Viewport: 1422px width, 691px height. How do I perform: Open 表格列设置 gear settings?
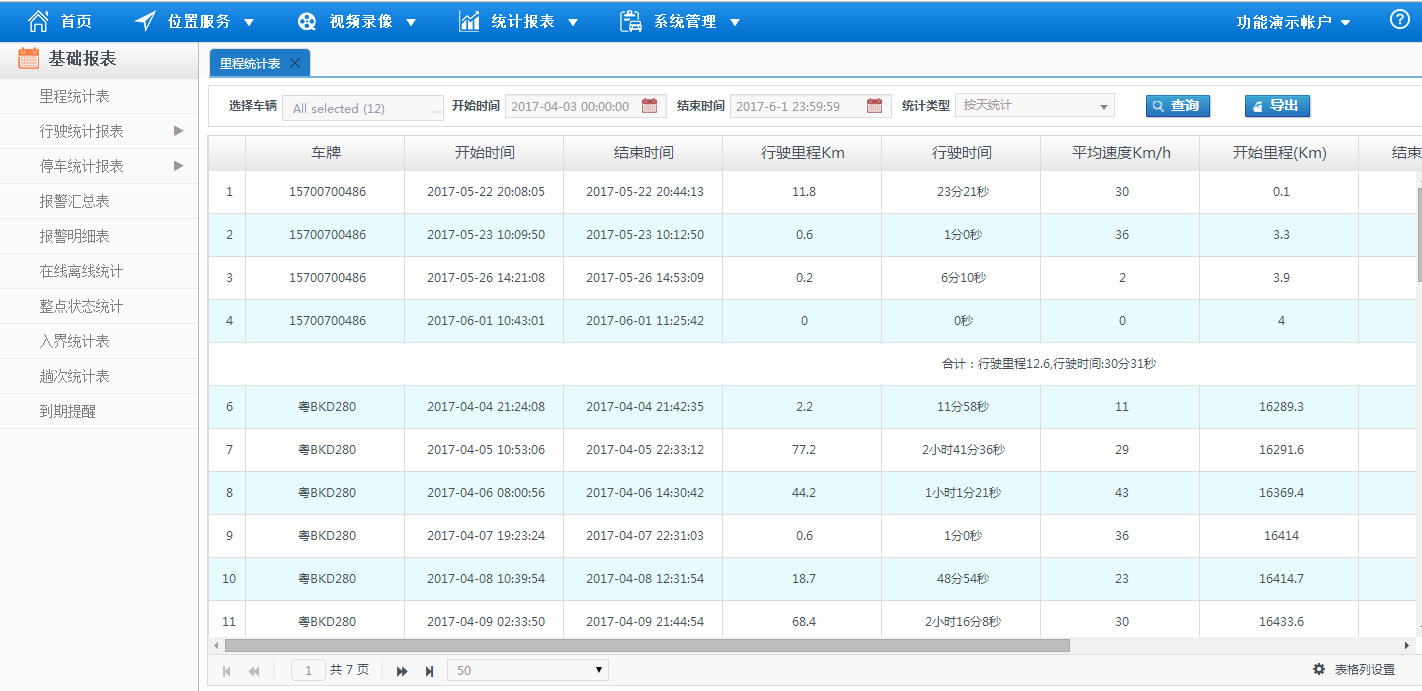click(1319, 670)
